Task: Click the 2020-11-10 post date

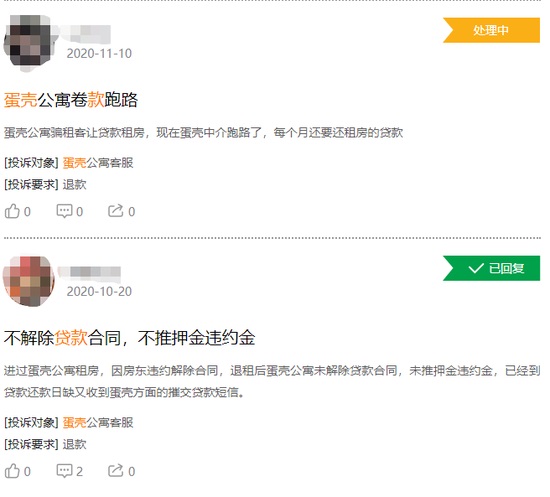Action: pyautogui.click(x=99, y=54)
